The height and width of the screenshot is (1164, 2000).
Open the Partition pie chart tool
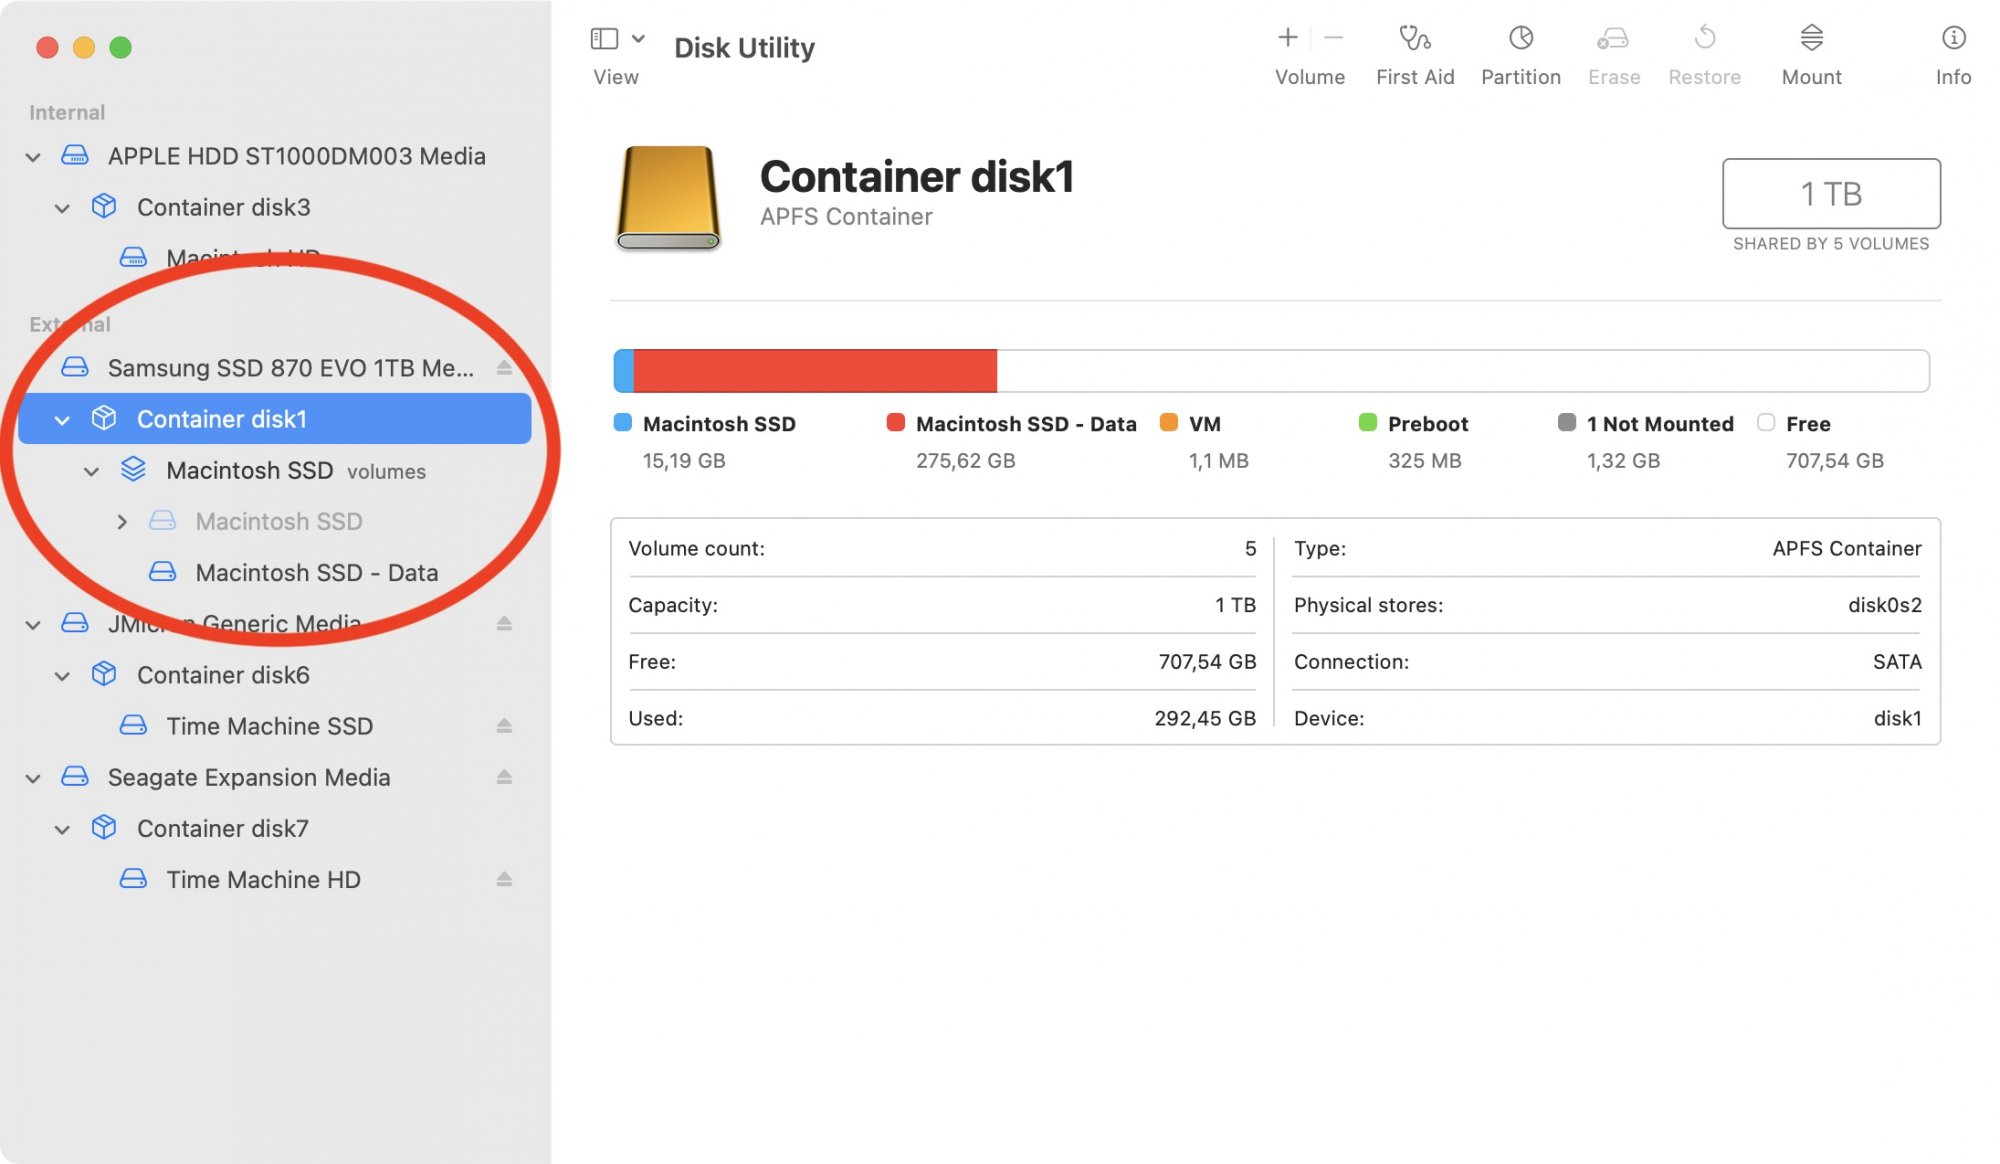[1520, 39]
